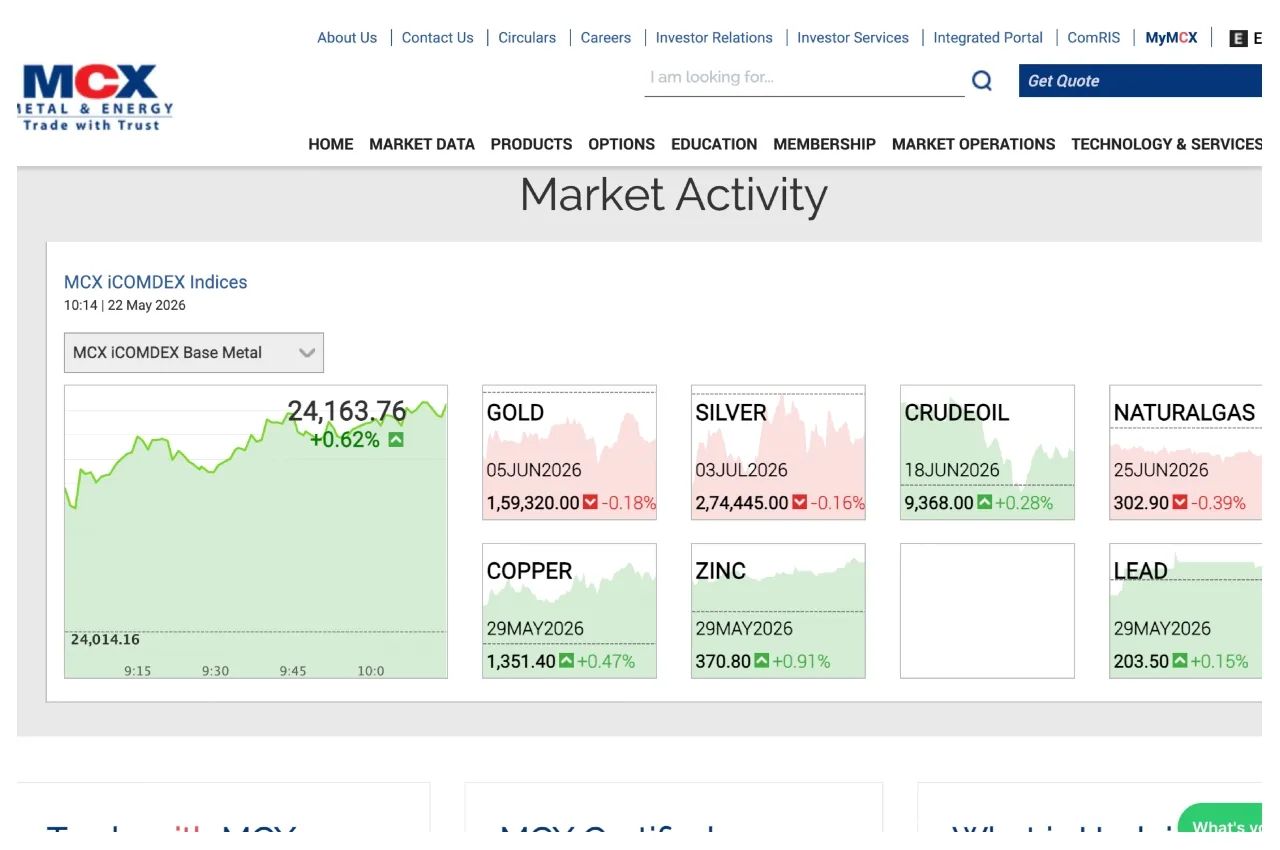The image size is (1280, 850).
Task: Go to Investor Services
Action: 853,38
